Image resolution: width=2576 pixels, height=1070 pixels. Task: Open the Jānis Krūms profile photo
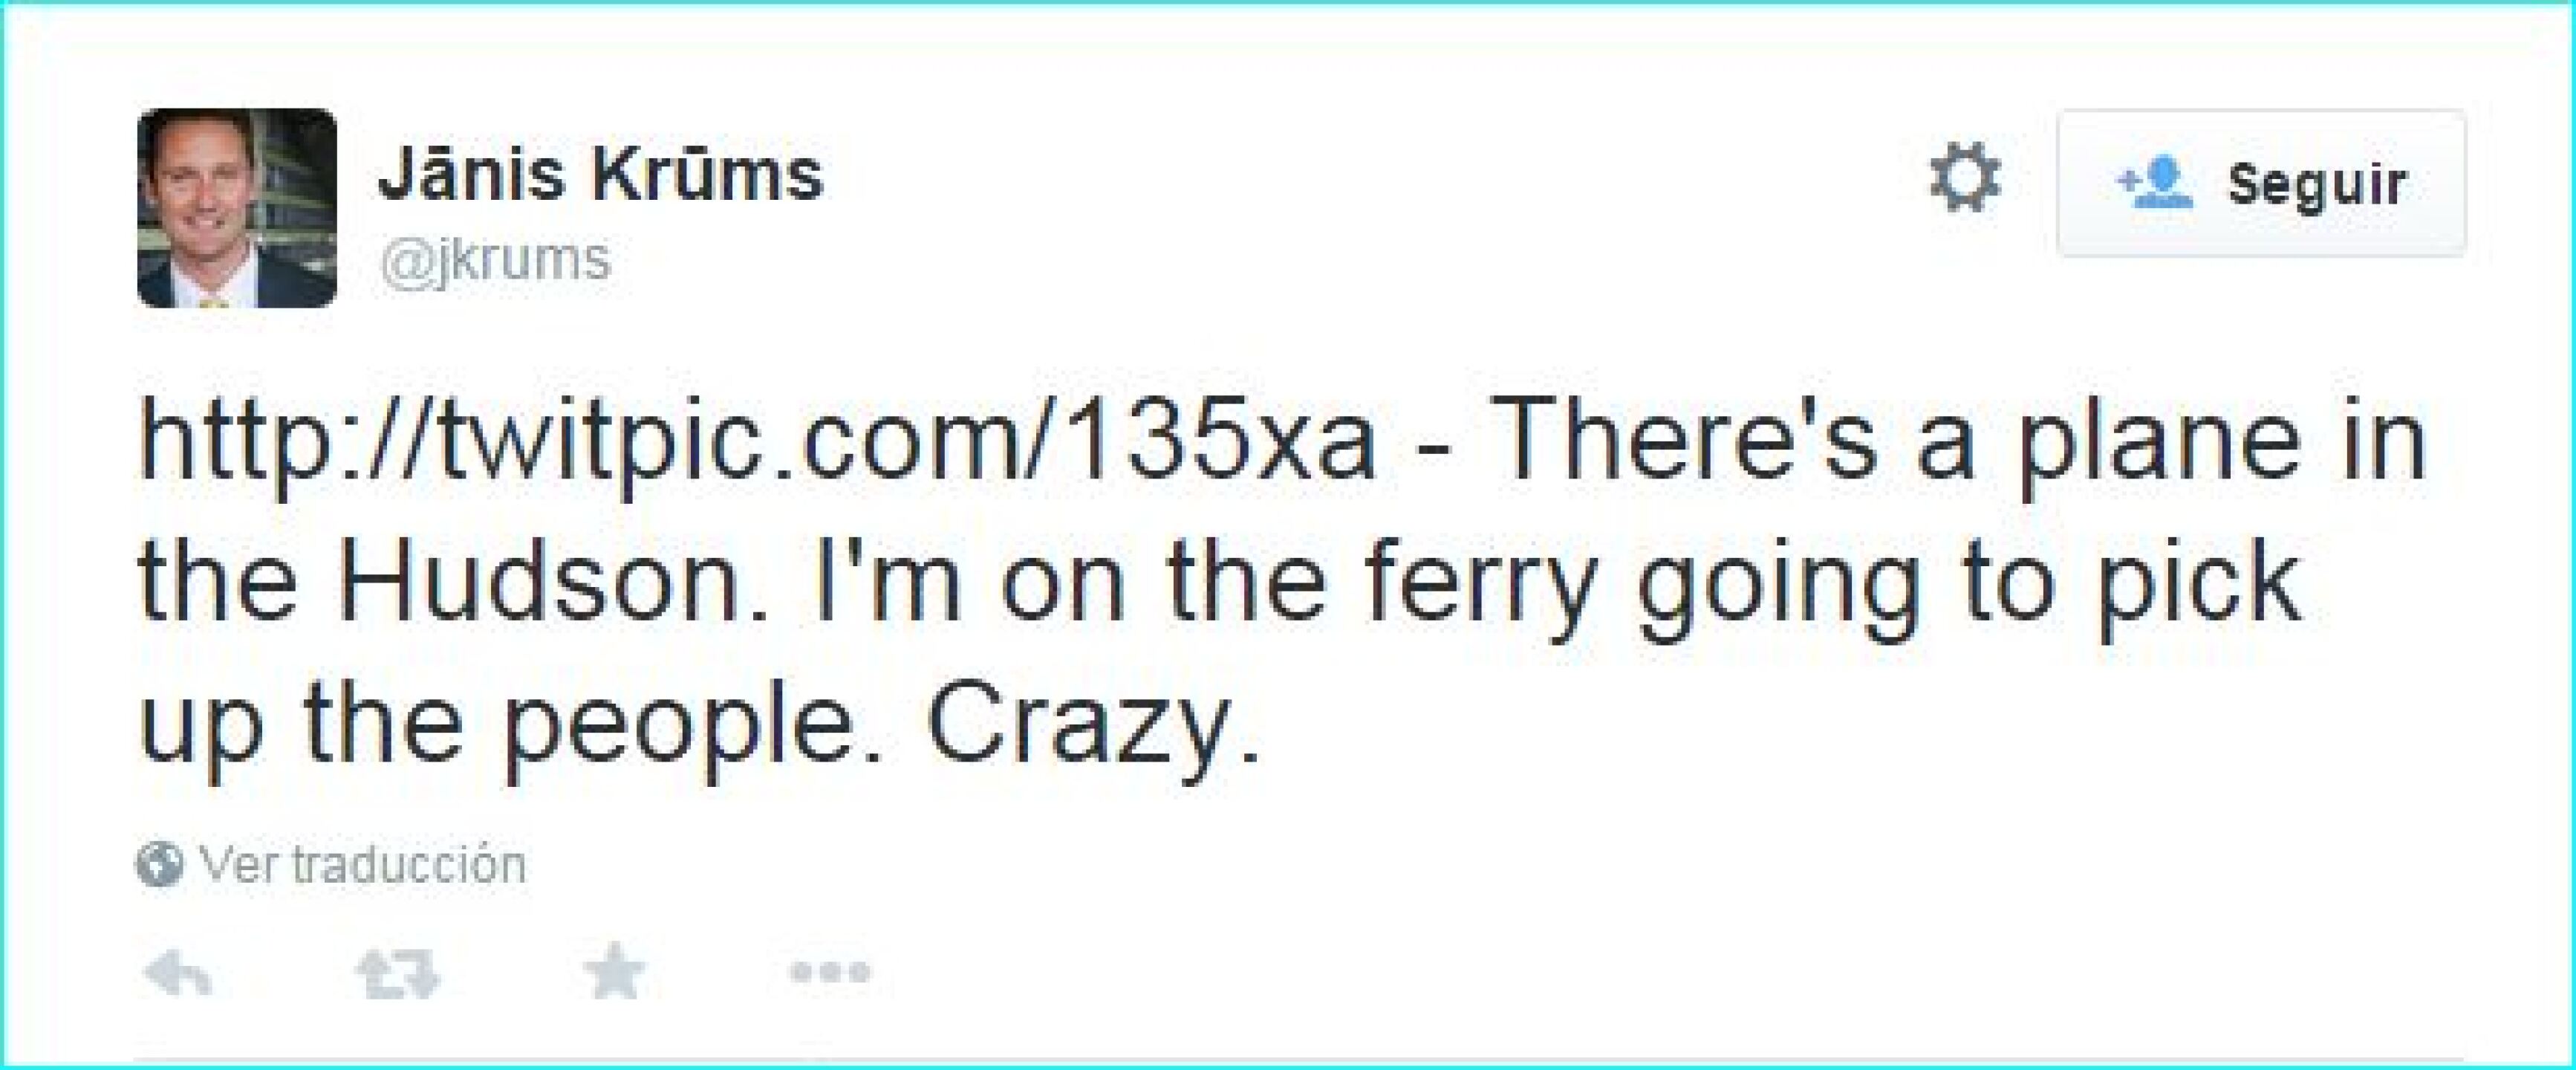(237, 208)
